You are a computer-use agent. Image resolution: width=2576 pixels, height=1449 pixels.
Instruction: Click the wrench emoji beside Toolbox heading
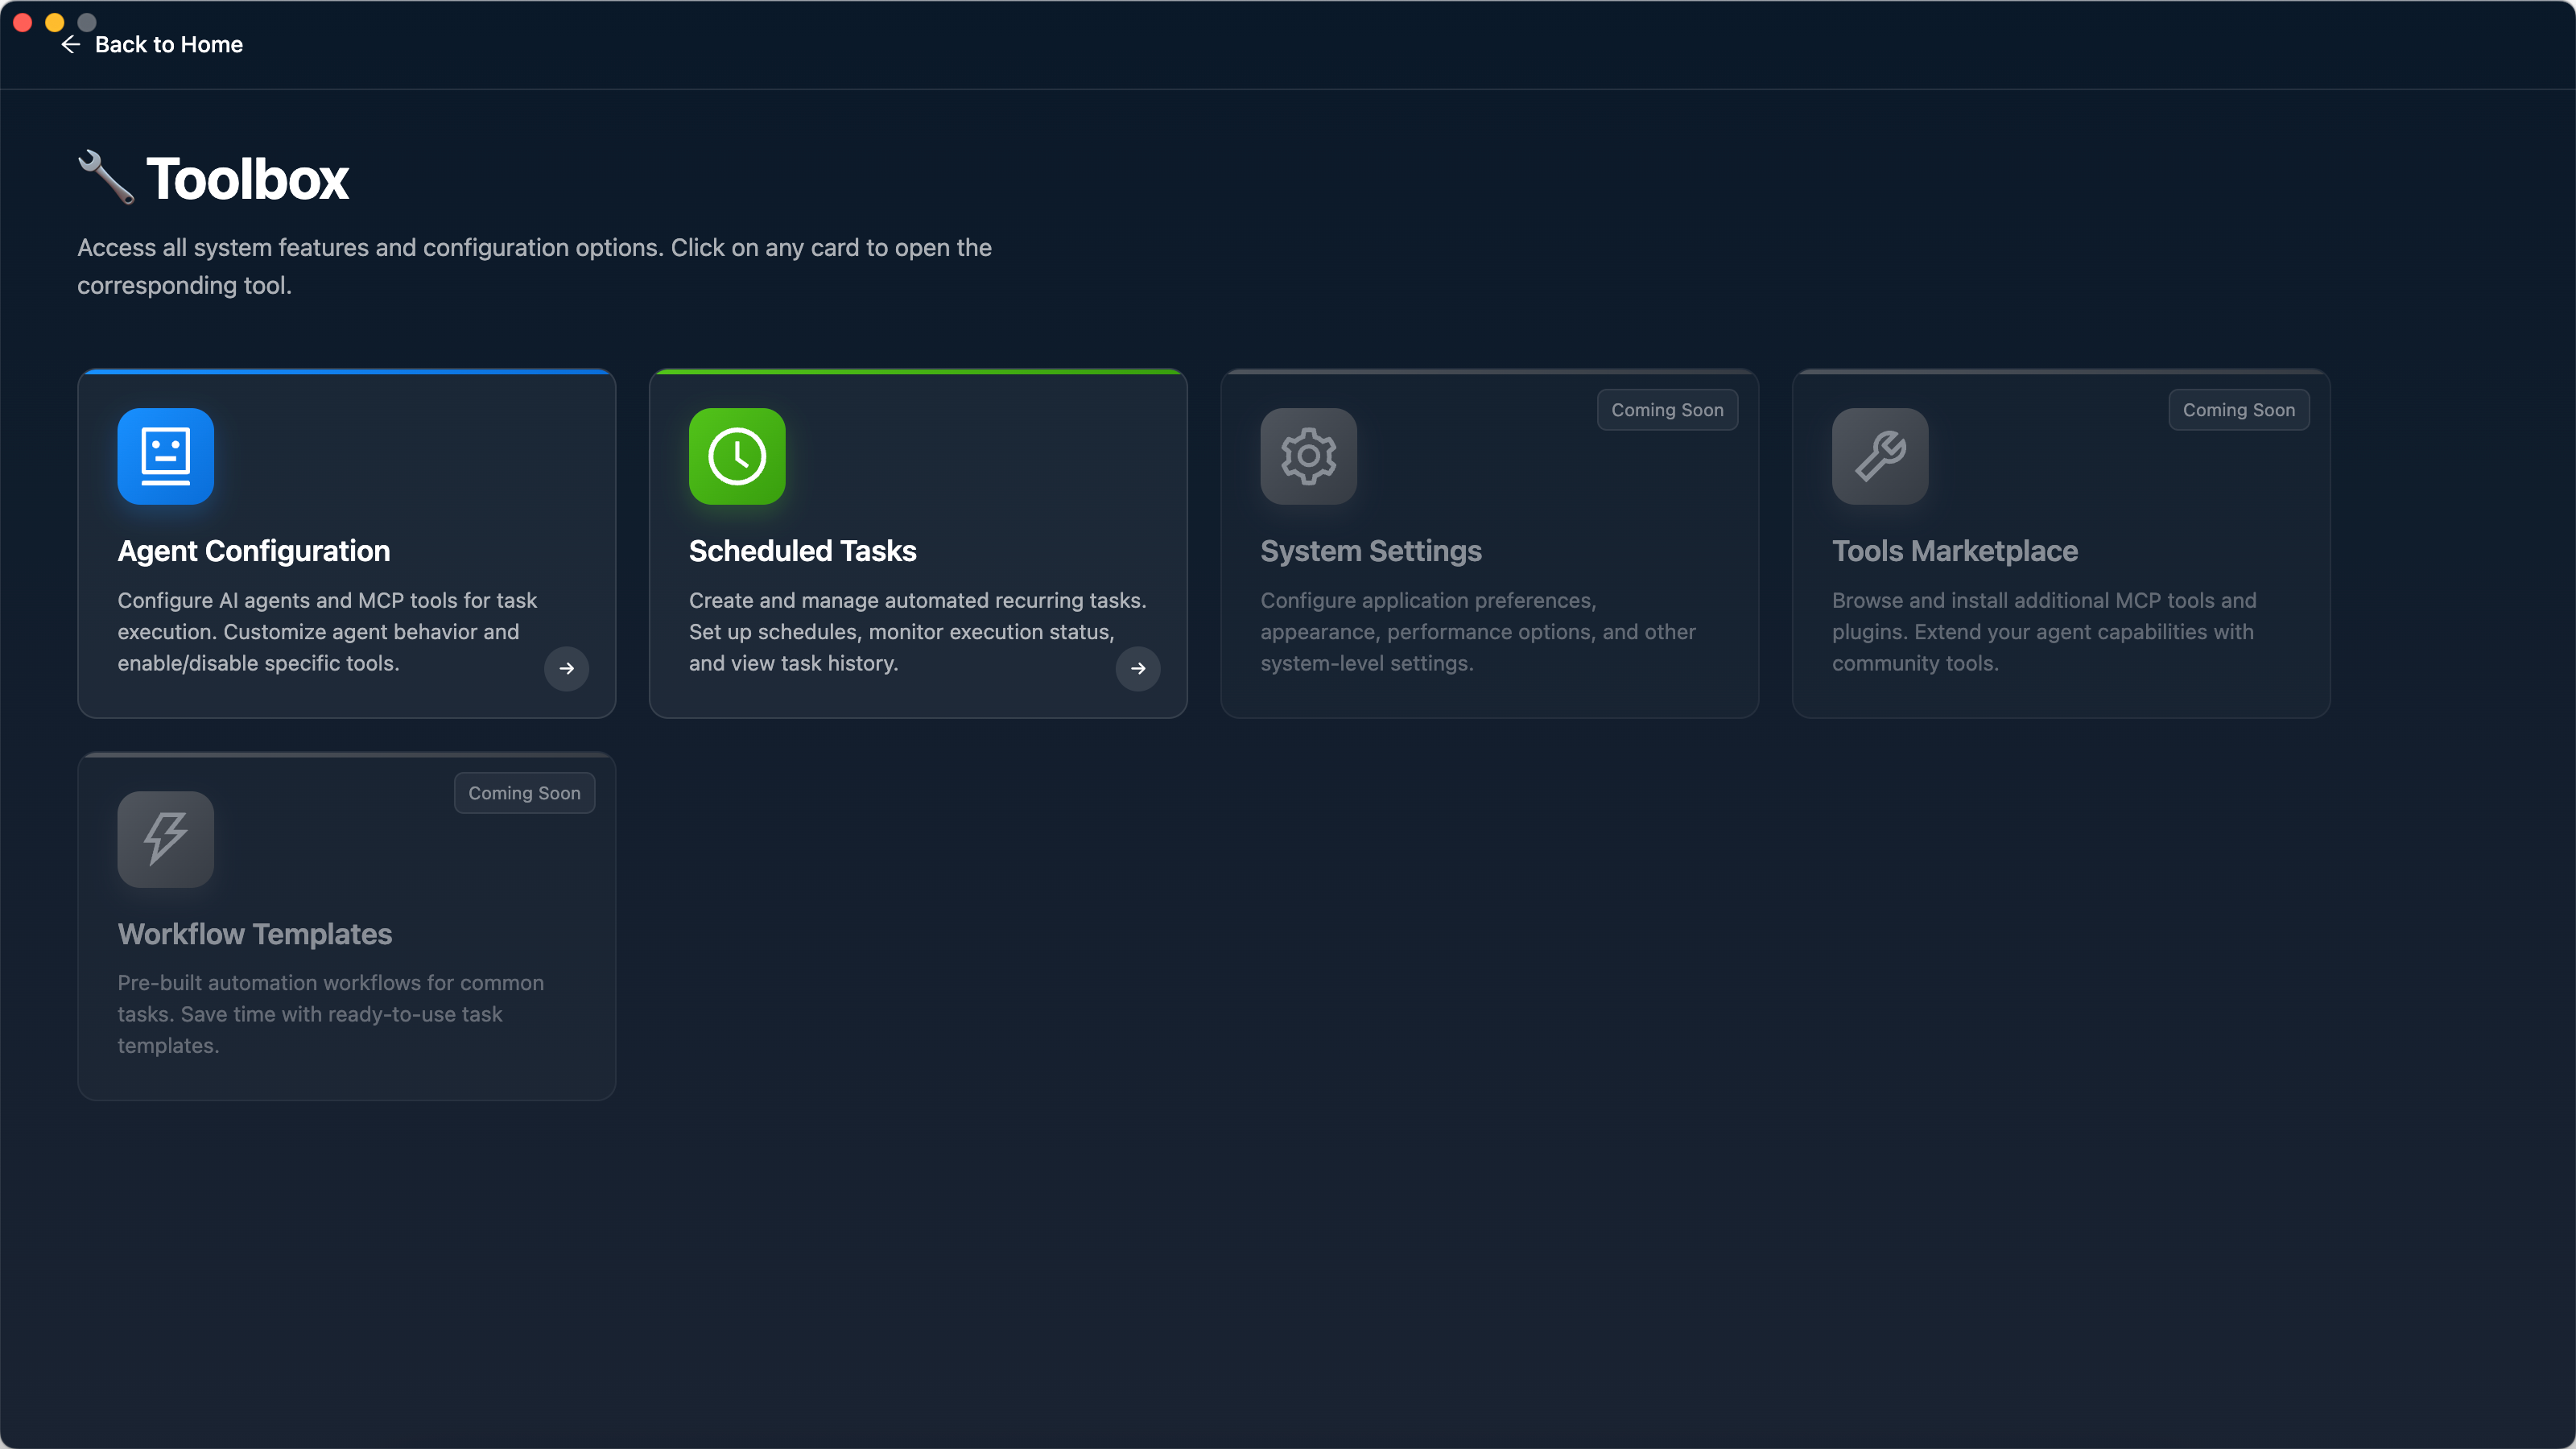106,178
